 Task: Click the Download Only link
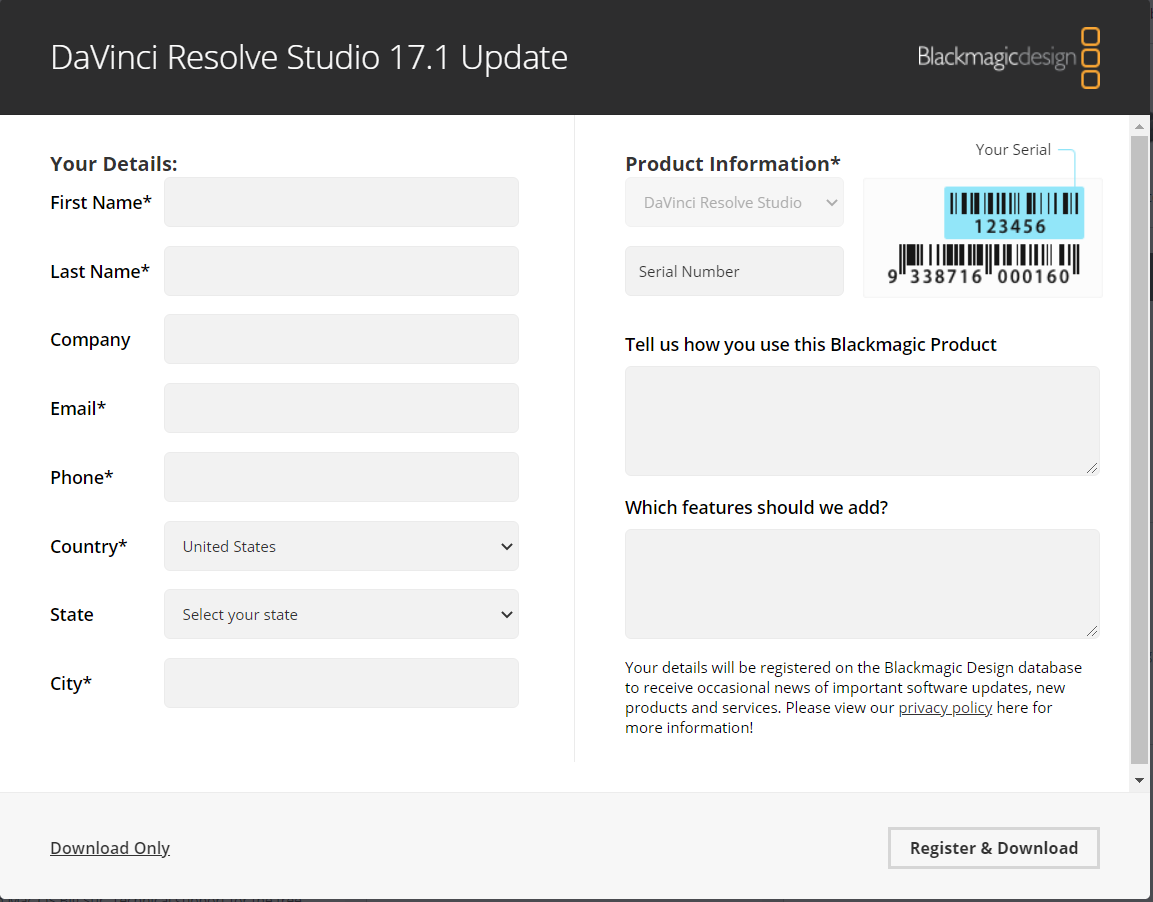(x=110, y=848)
